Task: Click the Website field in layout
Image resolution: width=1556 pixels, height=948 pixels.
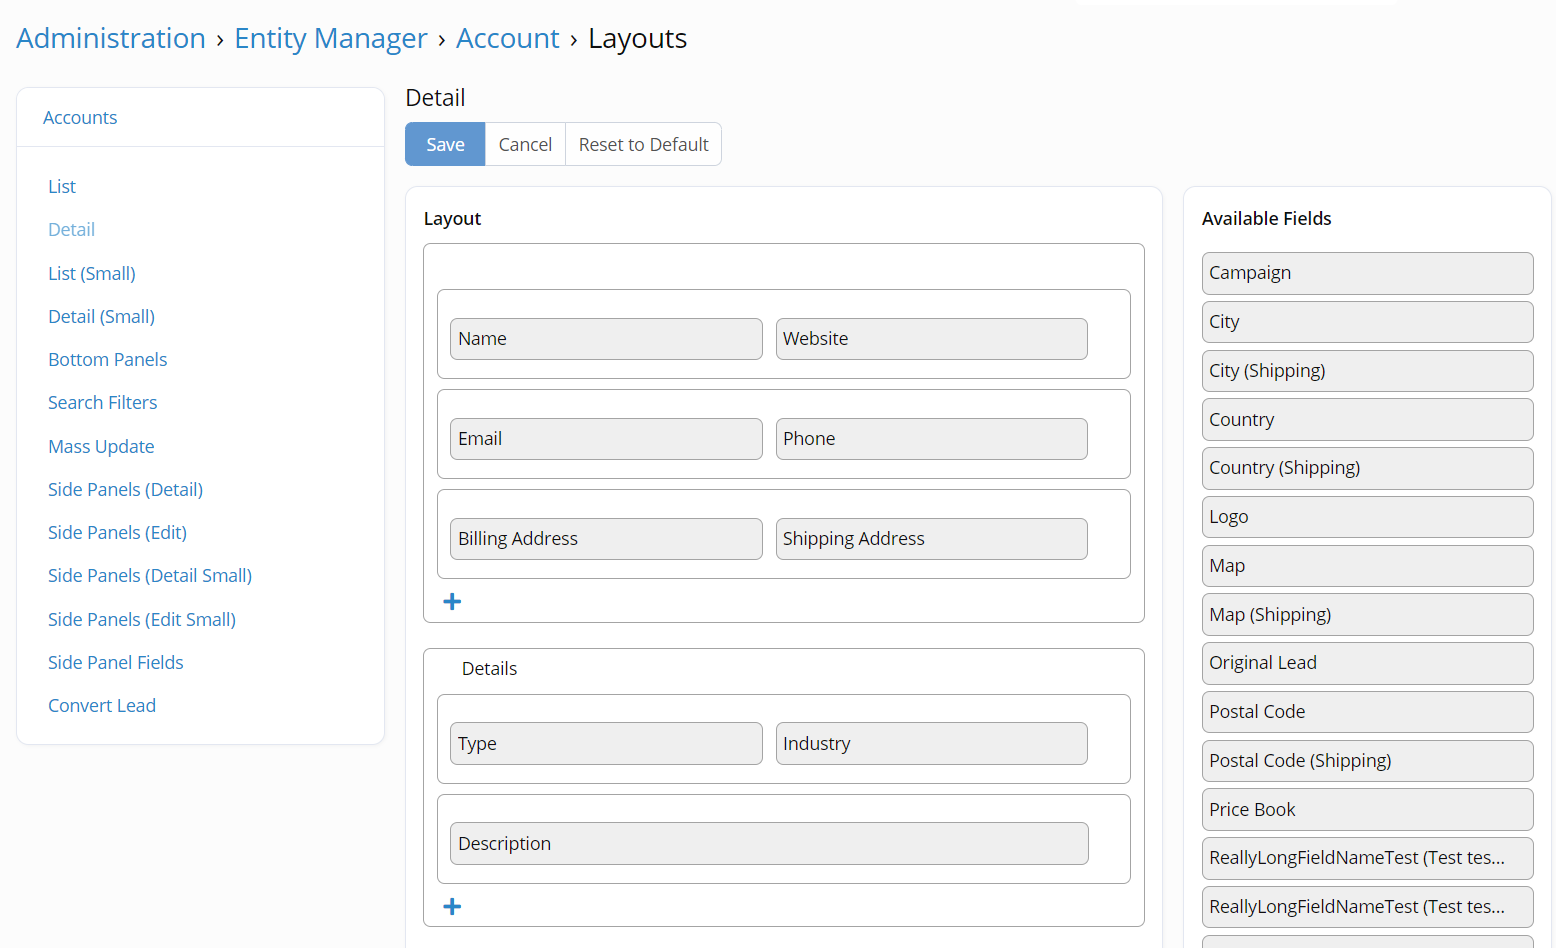Action: tap(930, 339)
